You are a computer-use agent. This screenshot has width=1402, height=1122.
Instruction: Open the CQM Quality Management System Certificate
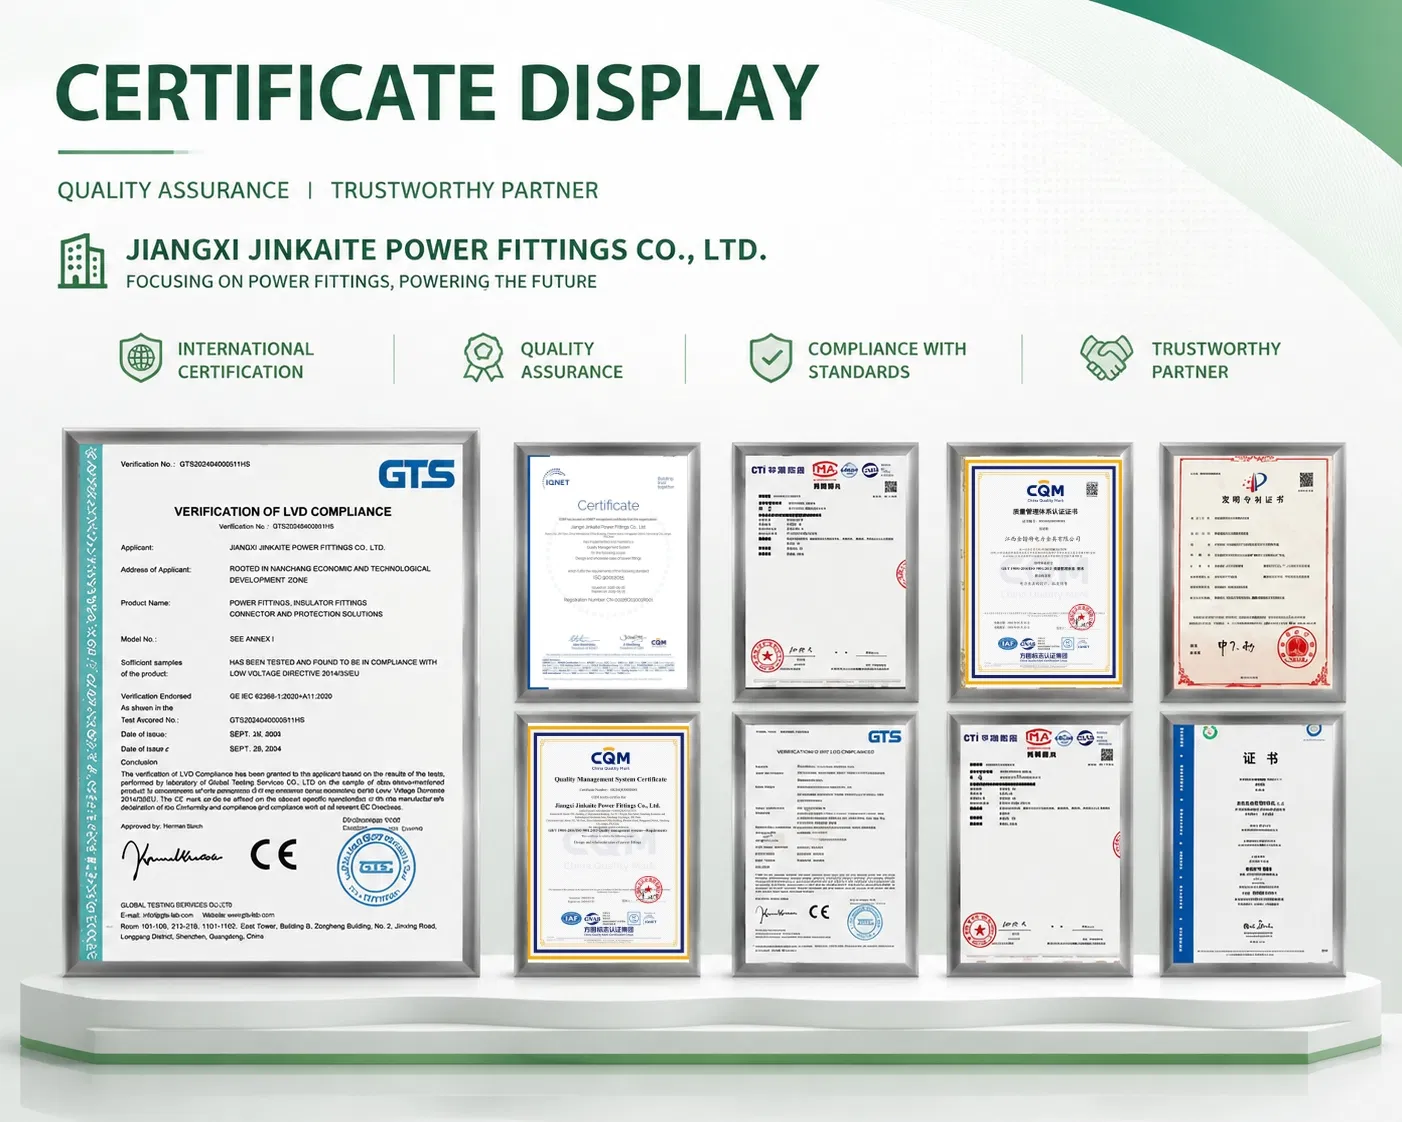coord(607,845)
